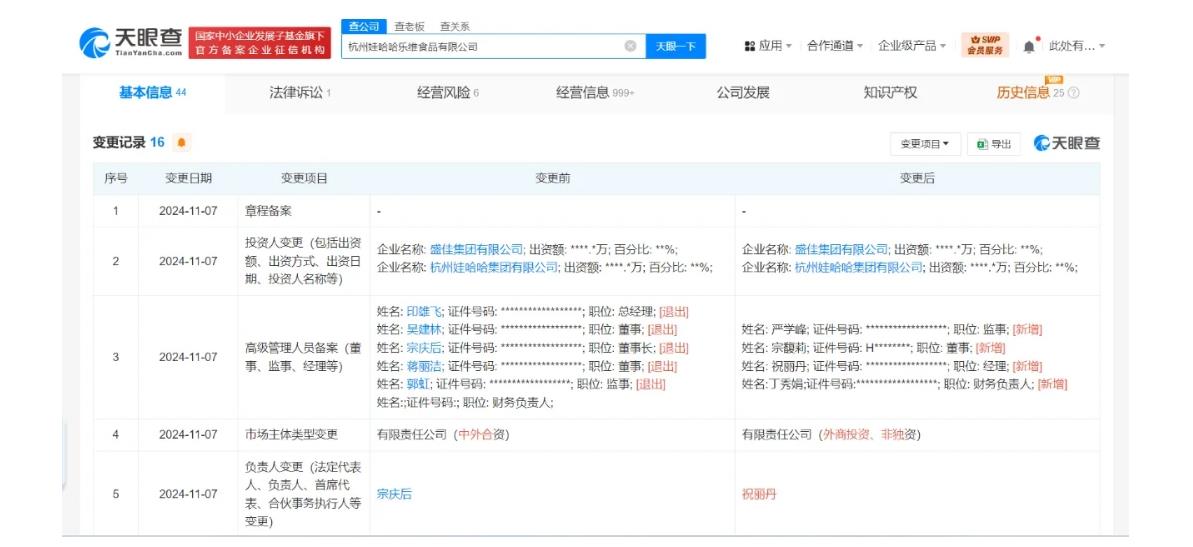Select the 丁秀娟 财务负责人 entry text

(904, 384)
